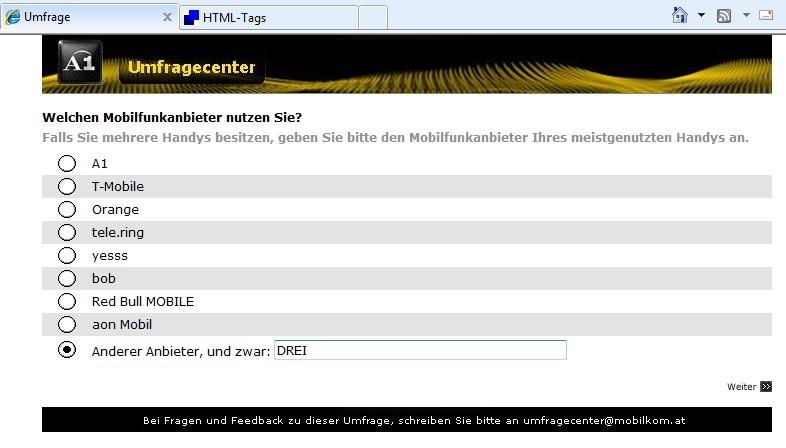
Task: Open a new blank tab
Action: coord(373,18)
